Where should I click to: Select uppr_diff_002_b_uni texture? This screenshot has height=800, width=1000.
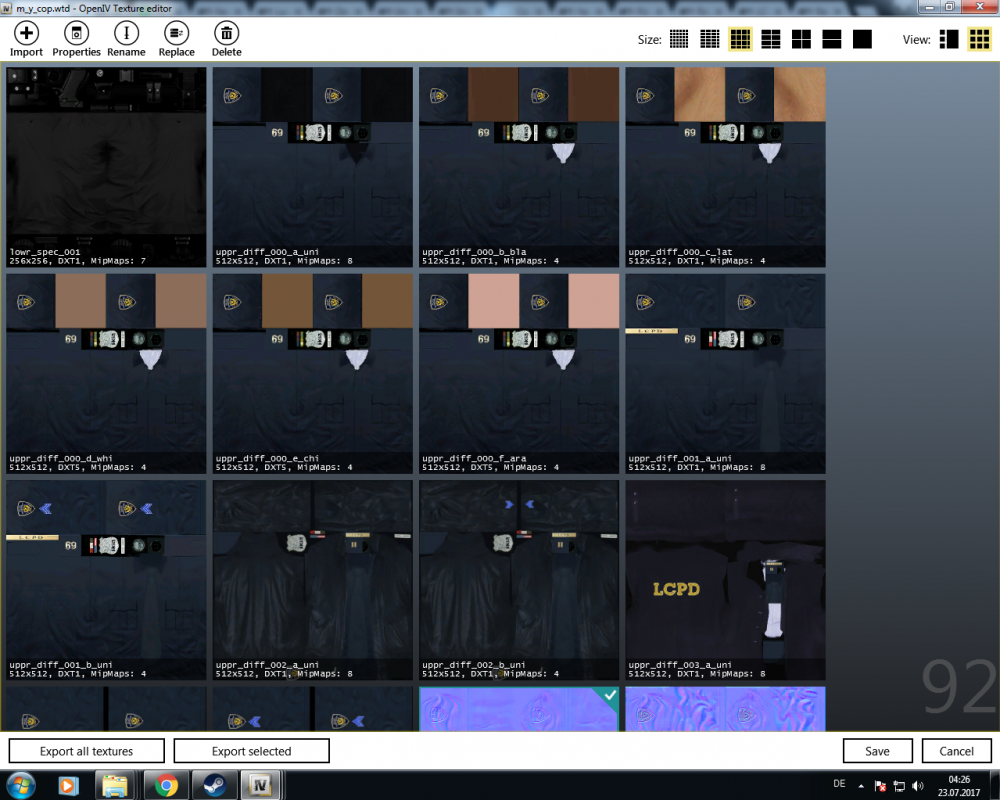(x=519, y=581)
